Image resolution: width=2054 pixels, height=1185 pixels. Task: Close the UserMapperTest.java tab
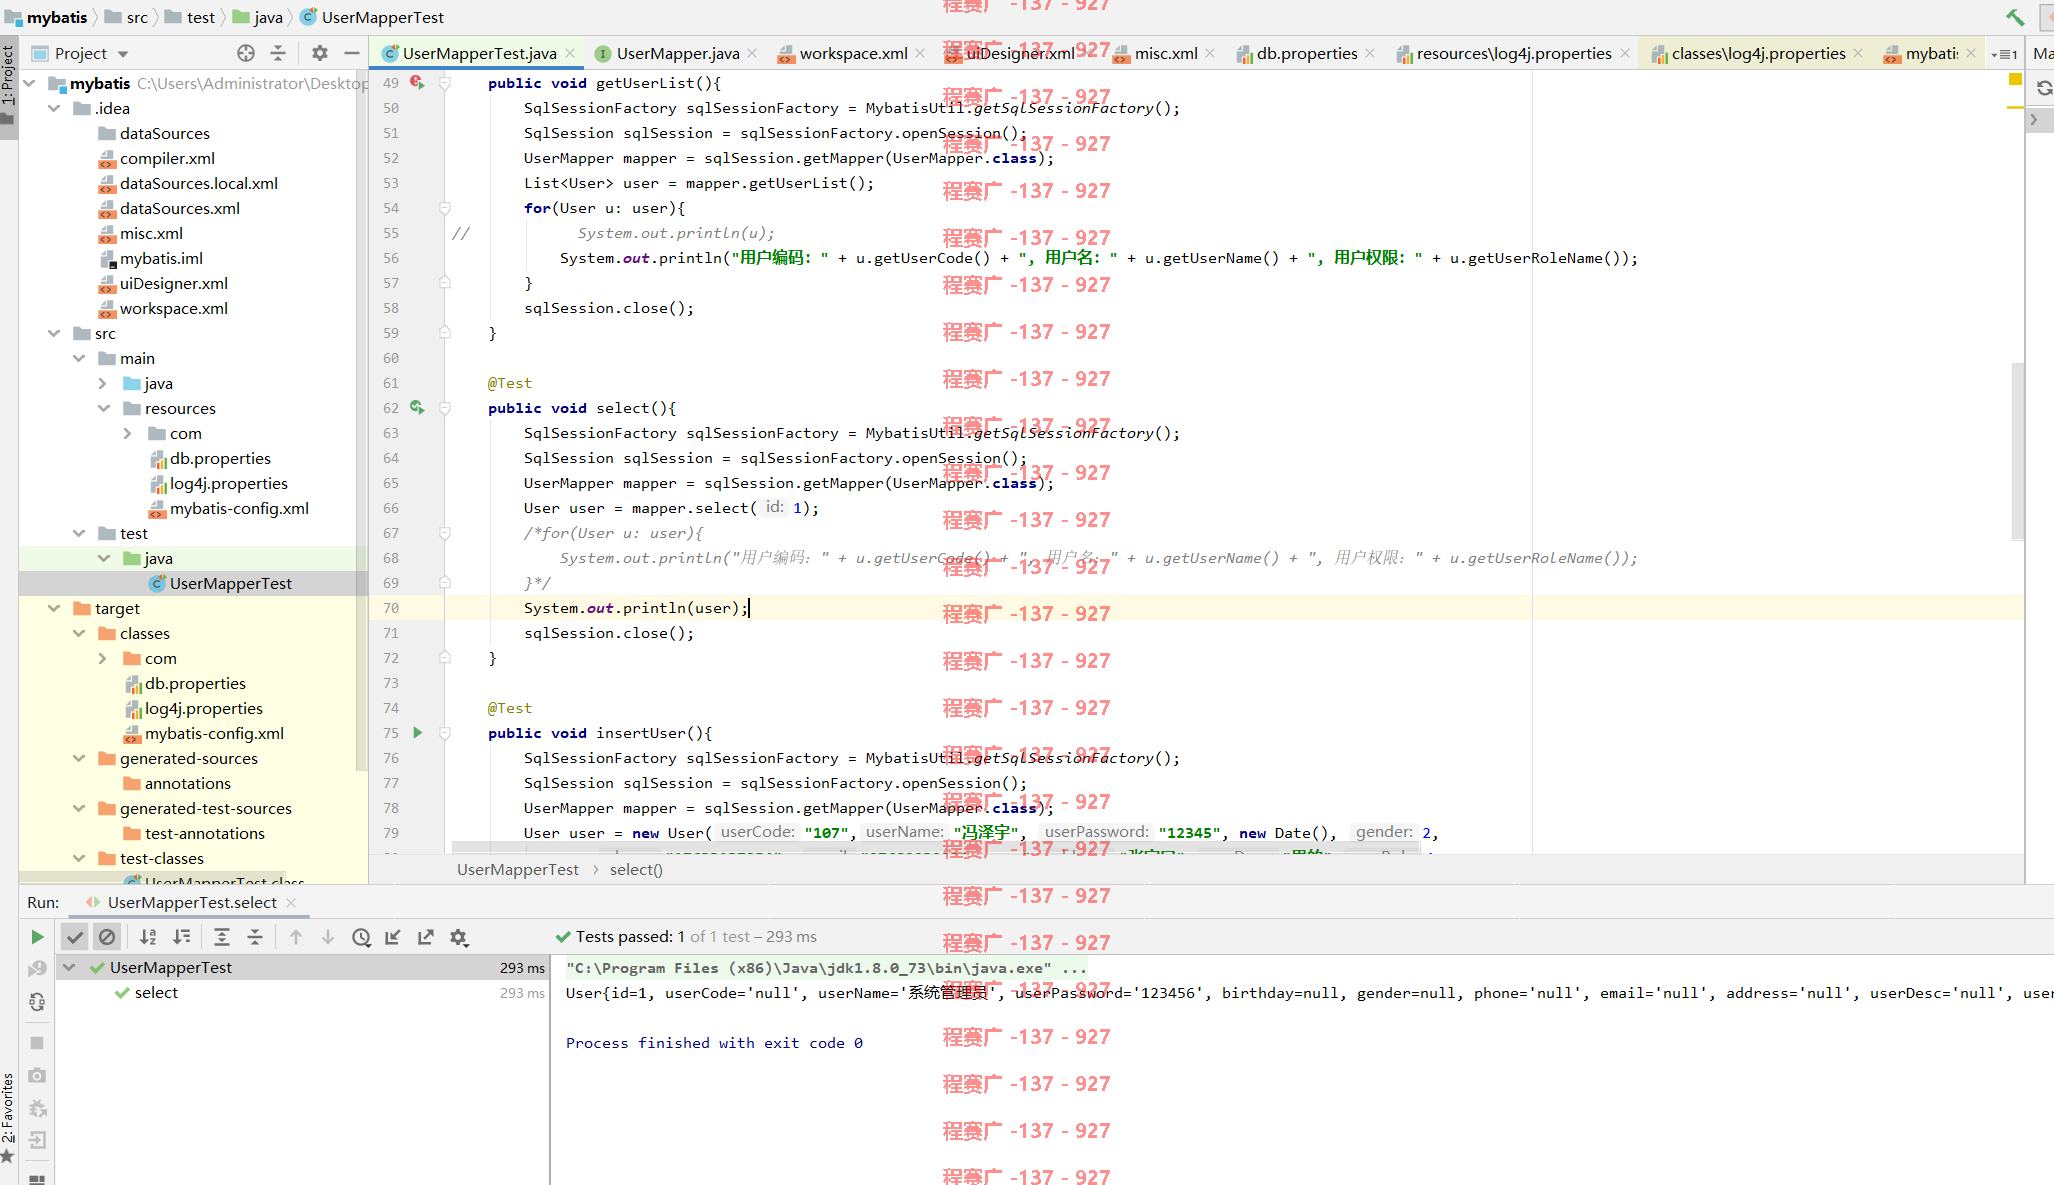(x=570, y=53)
